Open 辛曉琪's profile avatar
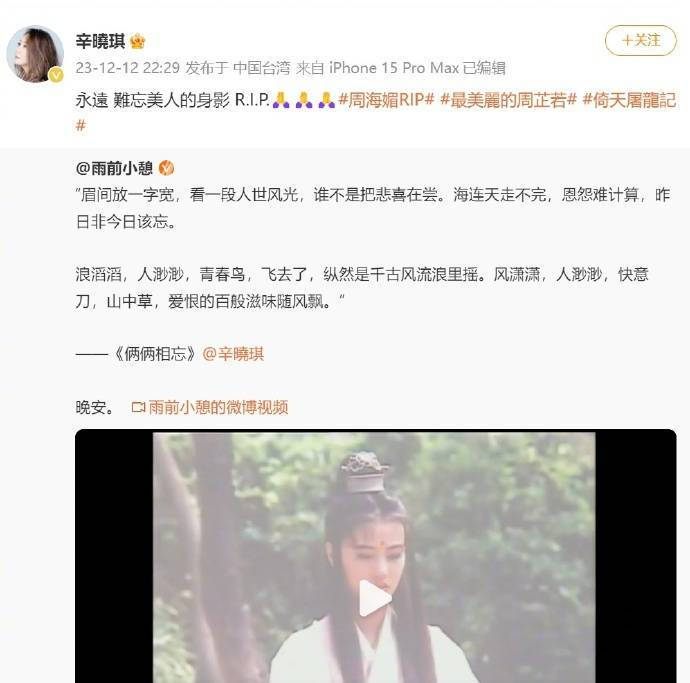The height and width of the screenshot is (683, 690). point(35,54)
